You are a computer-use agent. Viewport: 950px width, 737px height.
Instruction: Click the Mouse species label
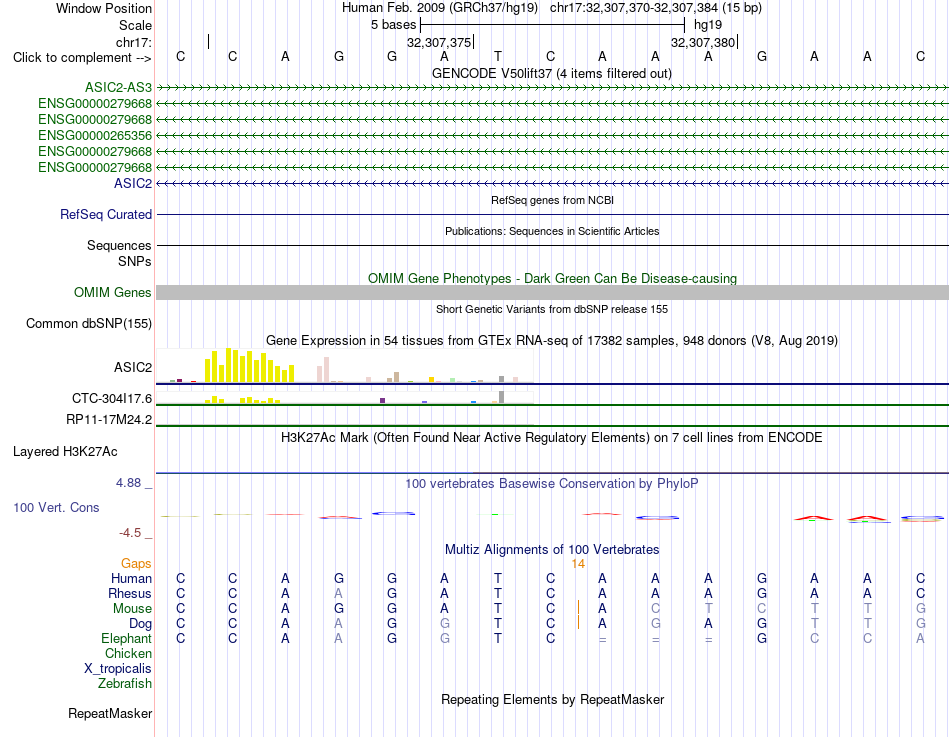(133, 609)
